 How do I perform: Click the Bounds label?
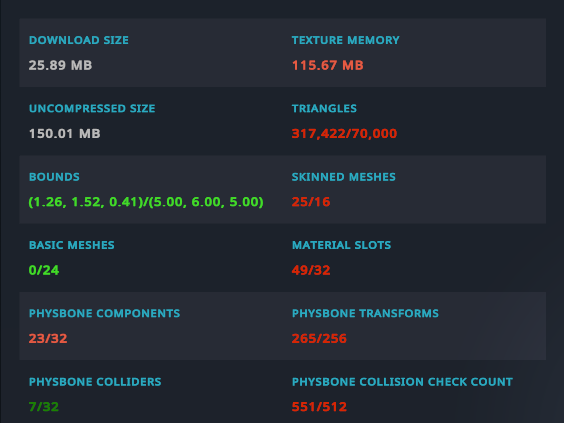[x=54, y=177]
